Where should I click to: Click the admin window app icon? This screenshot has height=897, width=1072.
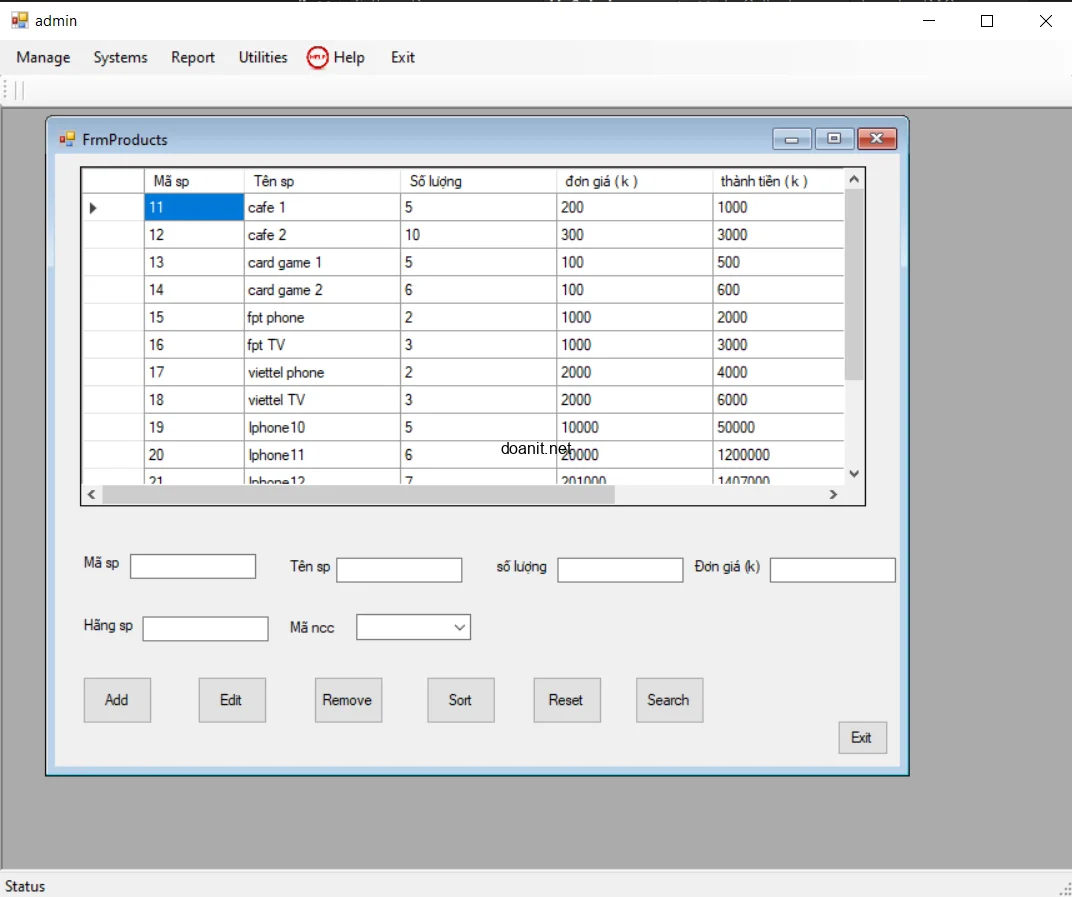19,20
